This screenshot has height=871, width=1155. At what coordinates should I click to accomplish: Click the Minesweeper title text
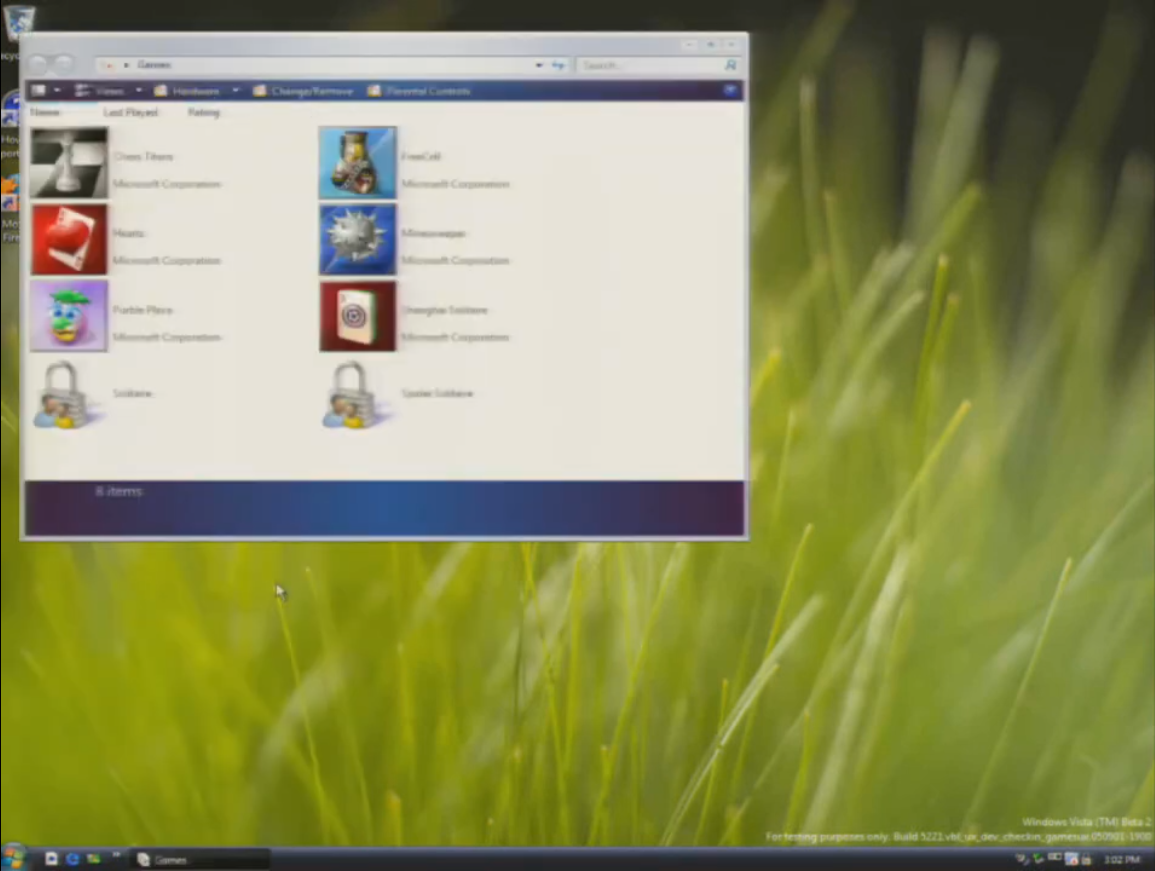(x=434, y=233)
